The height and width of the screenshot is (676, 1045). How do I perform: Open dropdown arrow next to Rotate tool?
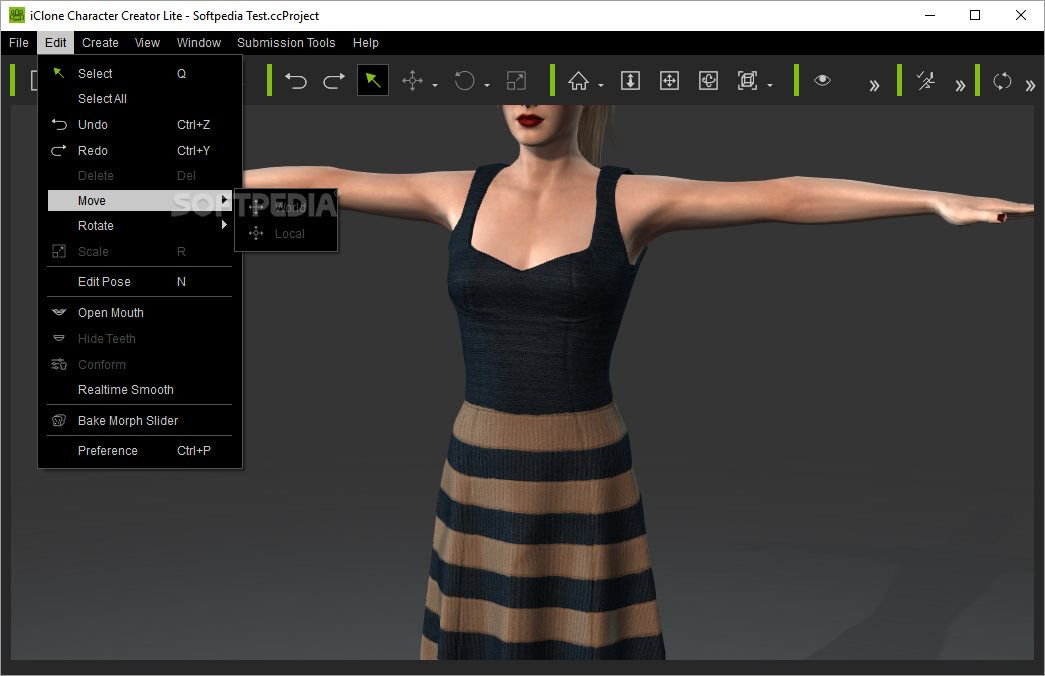pos(487,85)
